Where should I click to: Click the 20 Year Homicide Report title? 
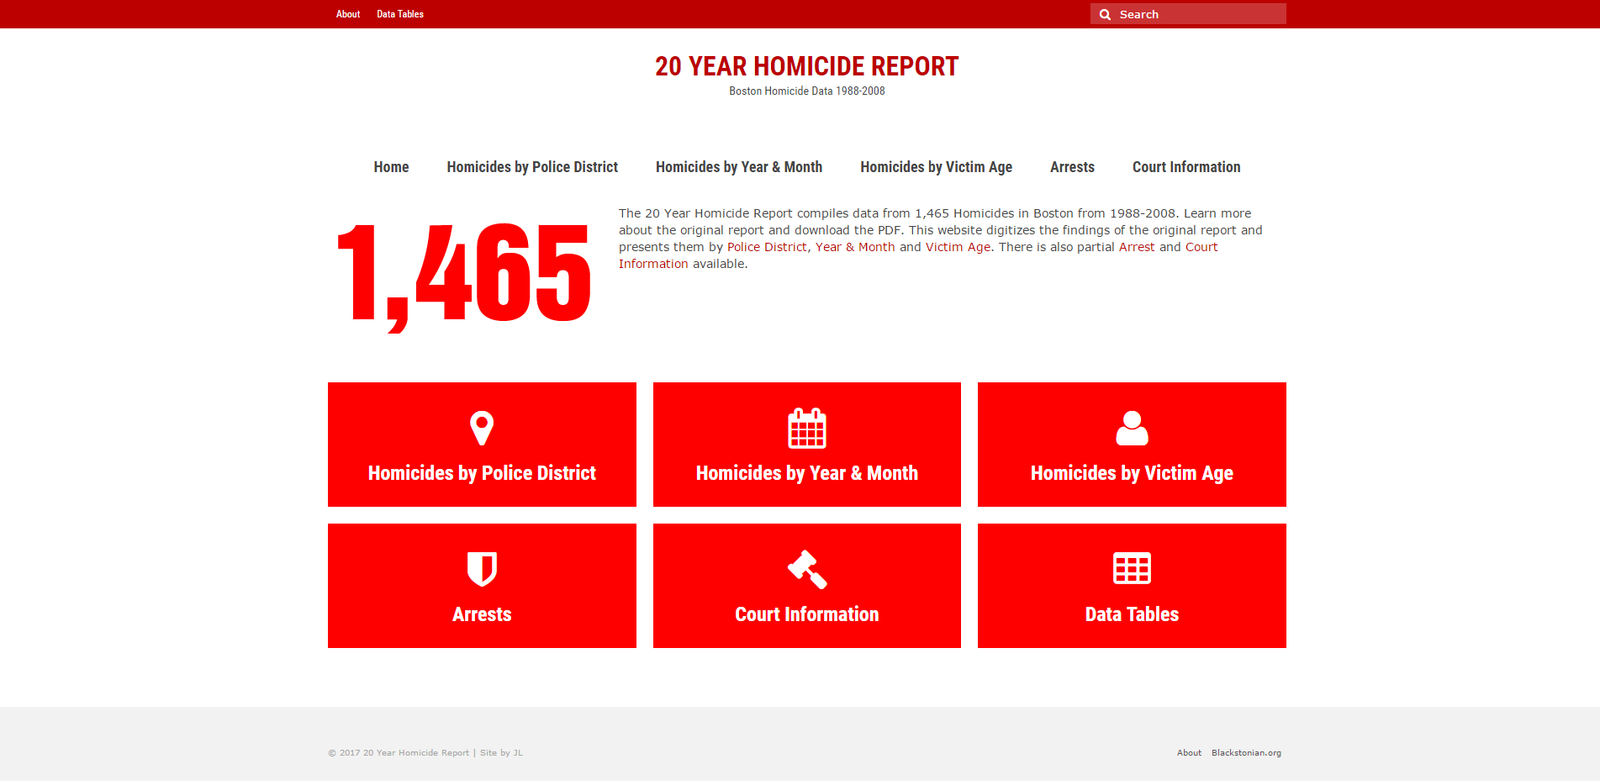[806, 66]
